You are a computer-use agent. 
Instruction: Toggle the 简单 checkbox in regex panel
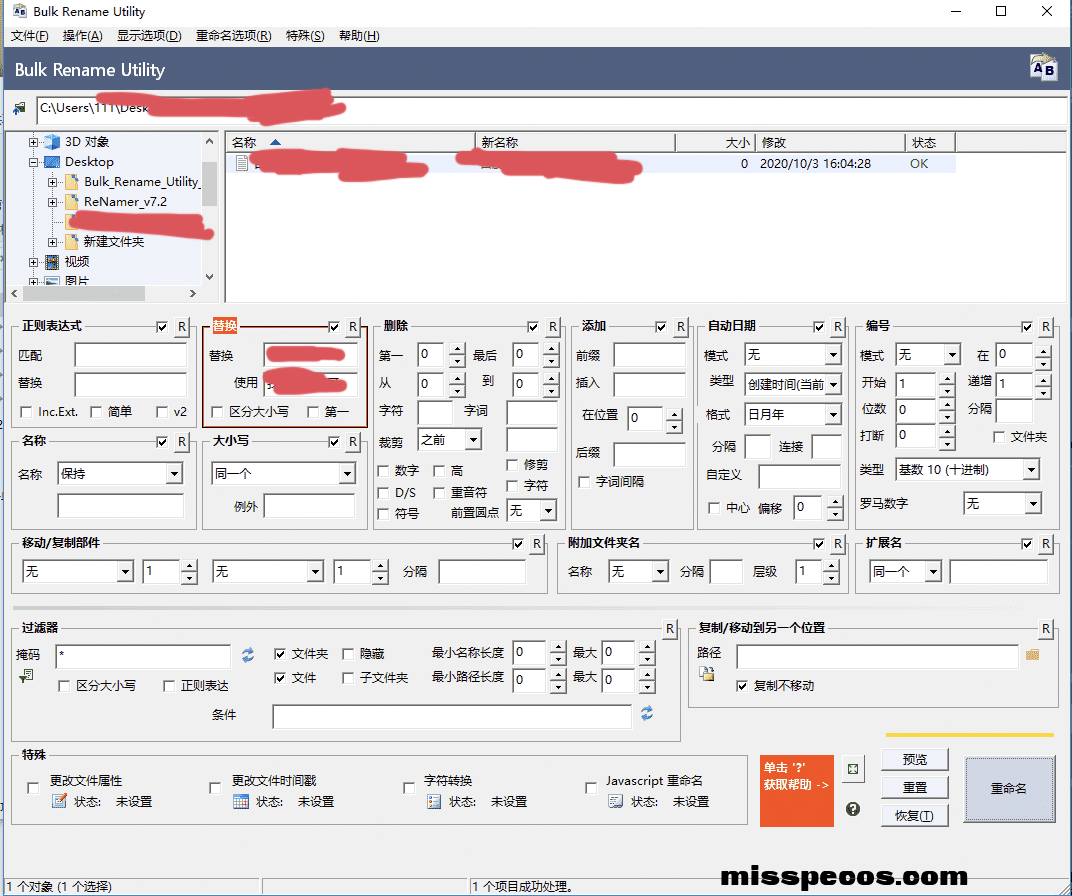[96, 411]
